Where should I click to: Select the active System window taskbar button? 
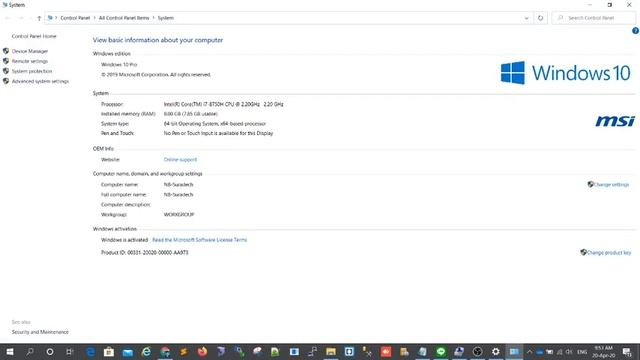(x=514, y=352)
